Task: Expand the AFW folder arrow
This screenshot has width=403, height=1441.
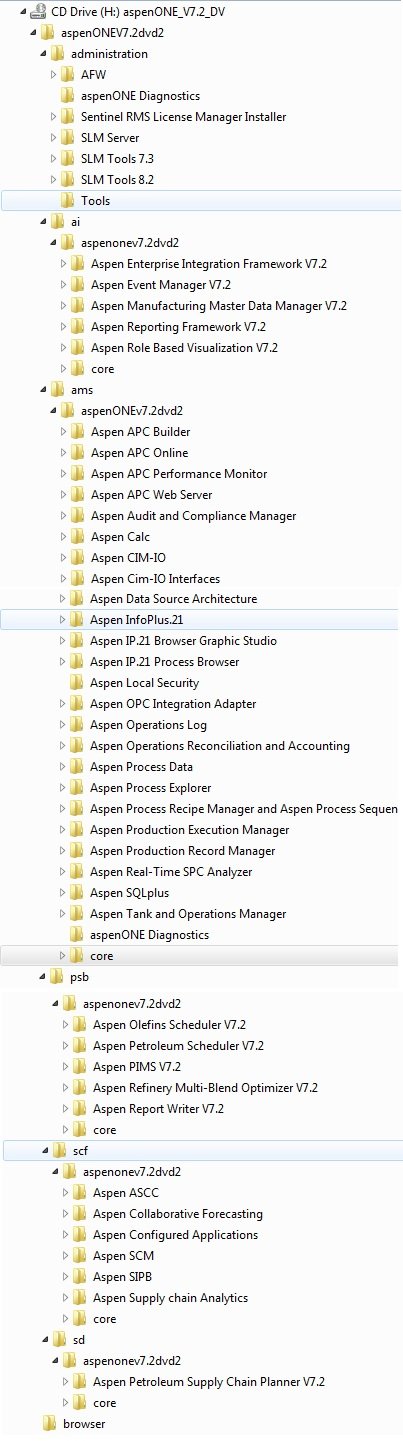Action: coord(54,75)
